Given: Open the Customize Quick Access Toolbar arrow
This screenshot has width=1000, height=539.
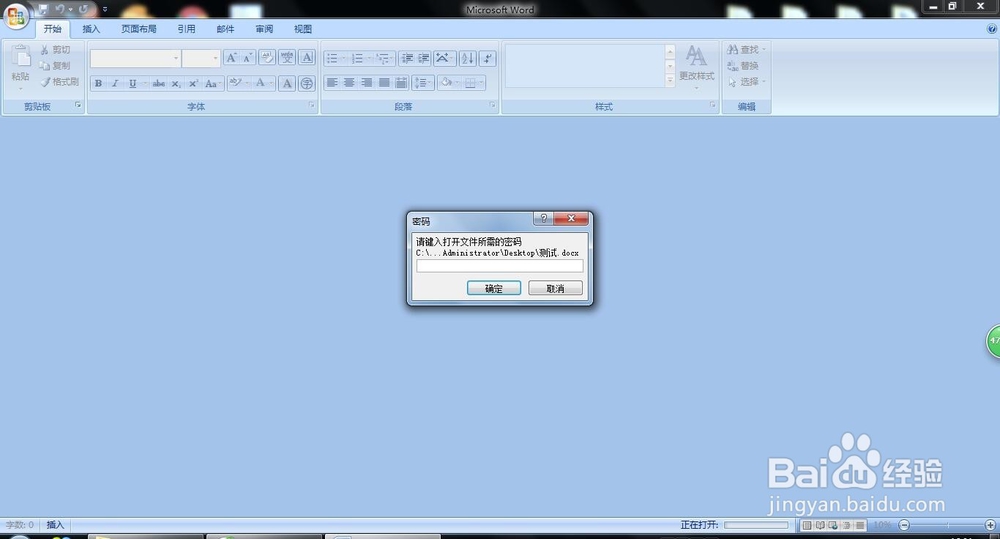Looking at the screenshot, I should pos(105,10).
